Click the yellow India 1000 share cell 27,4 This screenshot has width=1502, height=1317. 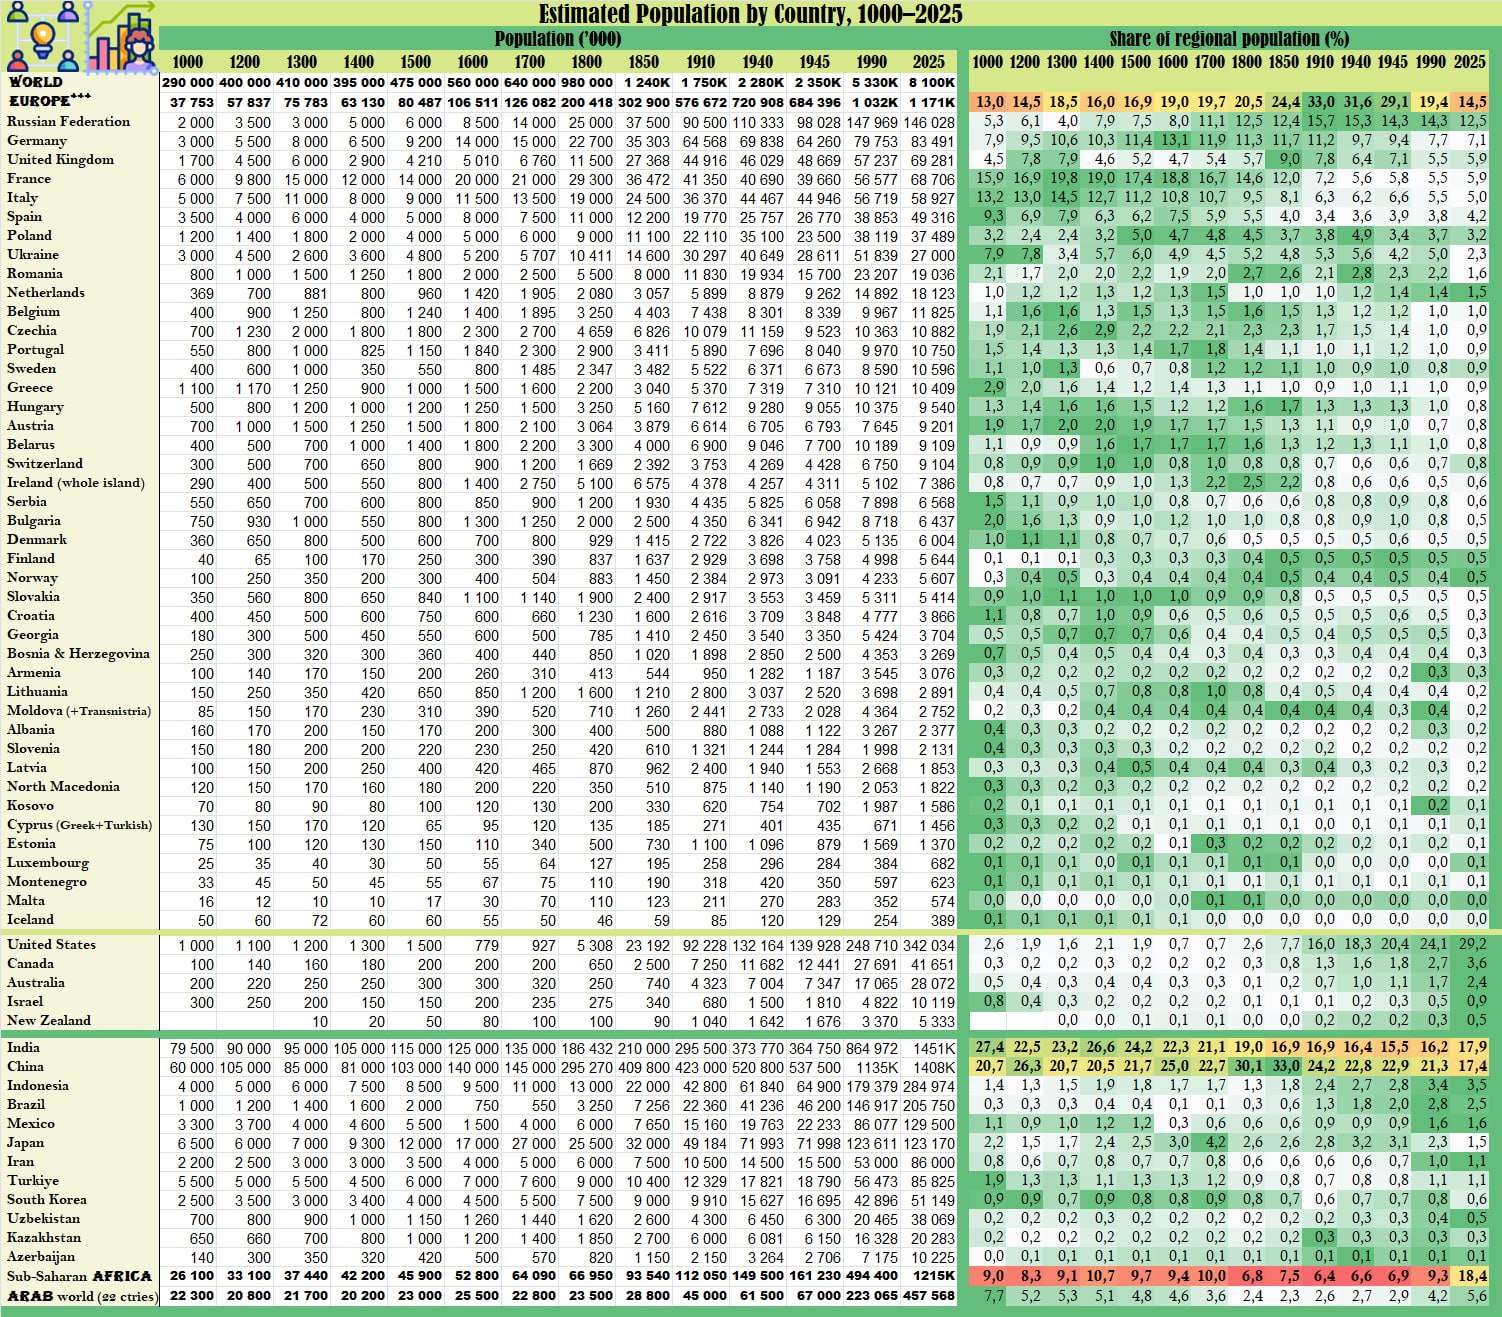[989, 1047]
